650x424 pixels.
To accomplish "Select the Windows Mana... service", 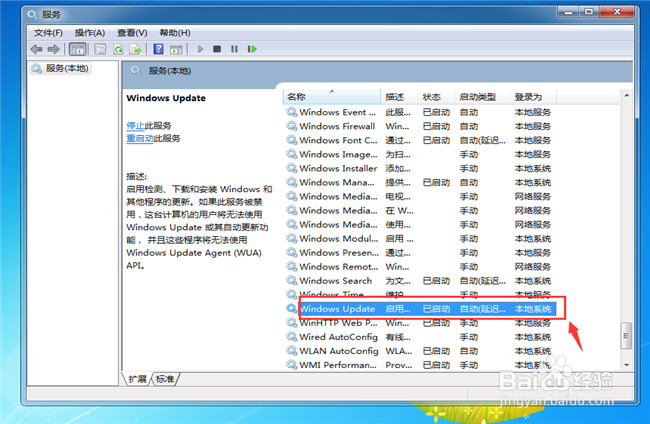I will coord(420,183).
